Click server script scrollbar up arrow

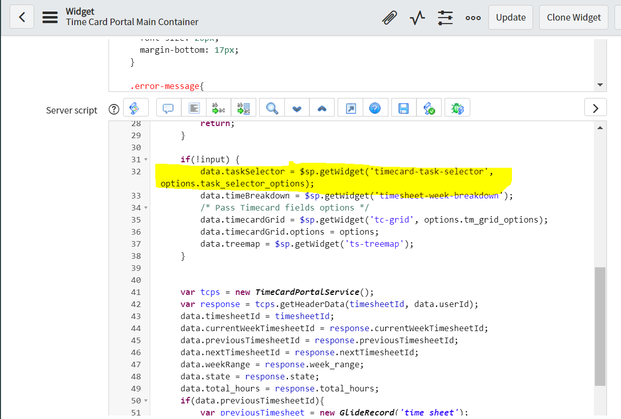point(600,128)
